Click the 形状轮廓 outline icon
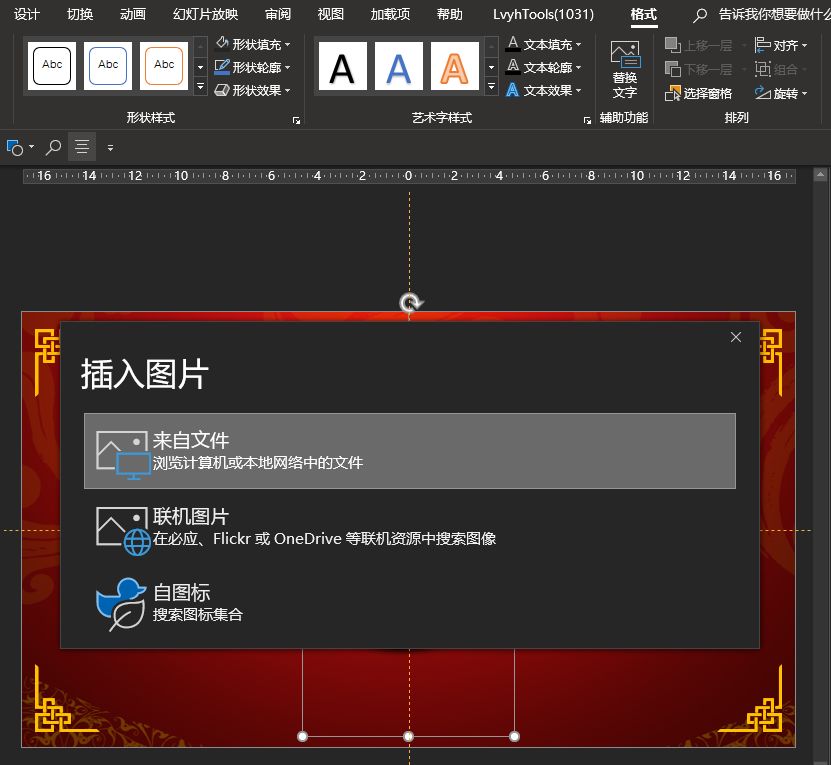This screenshot has width=831, height=765. pyautogui.click(x=222, y=67)
